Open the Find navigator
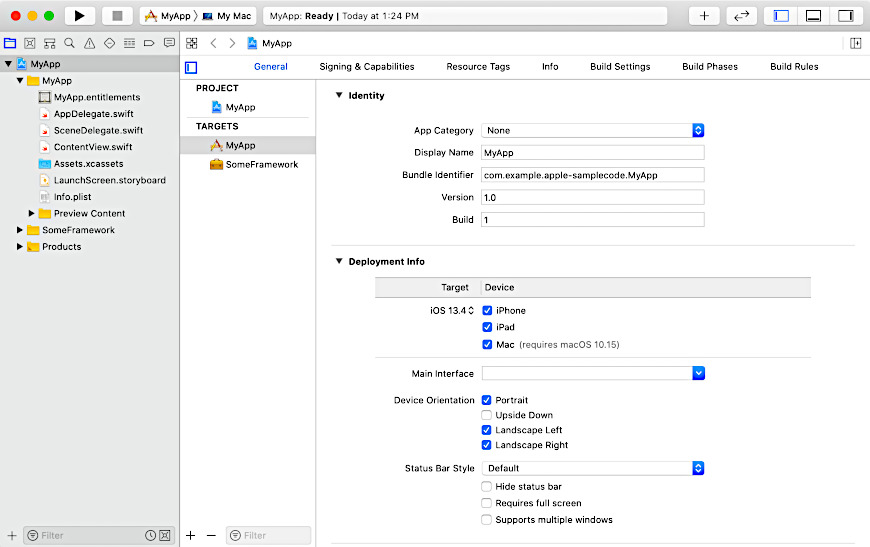Viewport: 870px width, 547px height. point(69,43)
